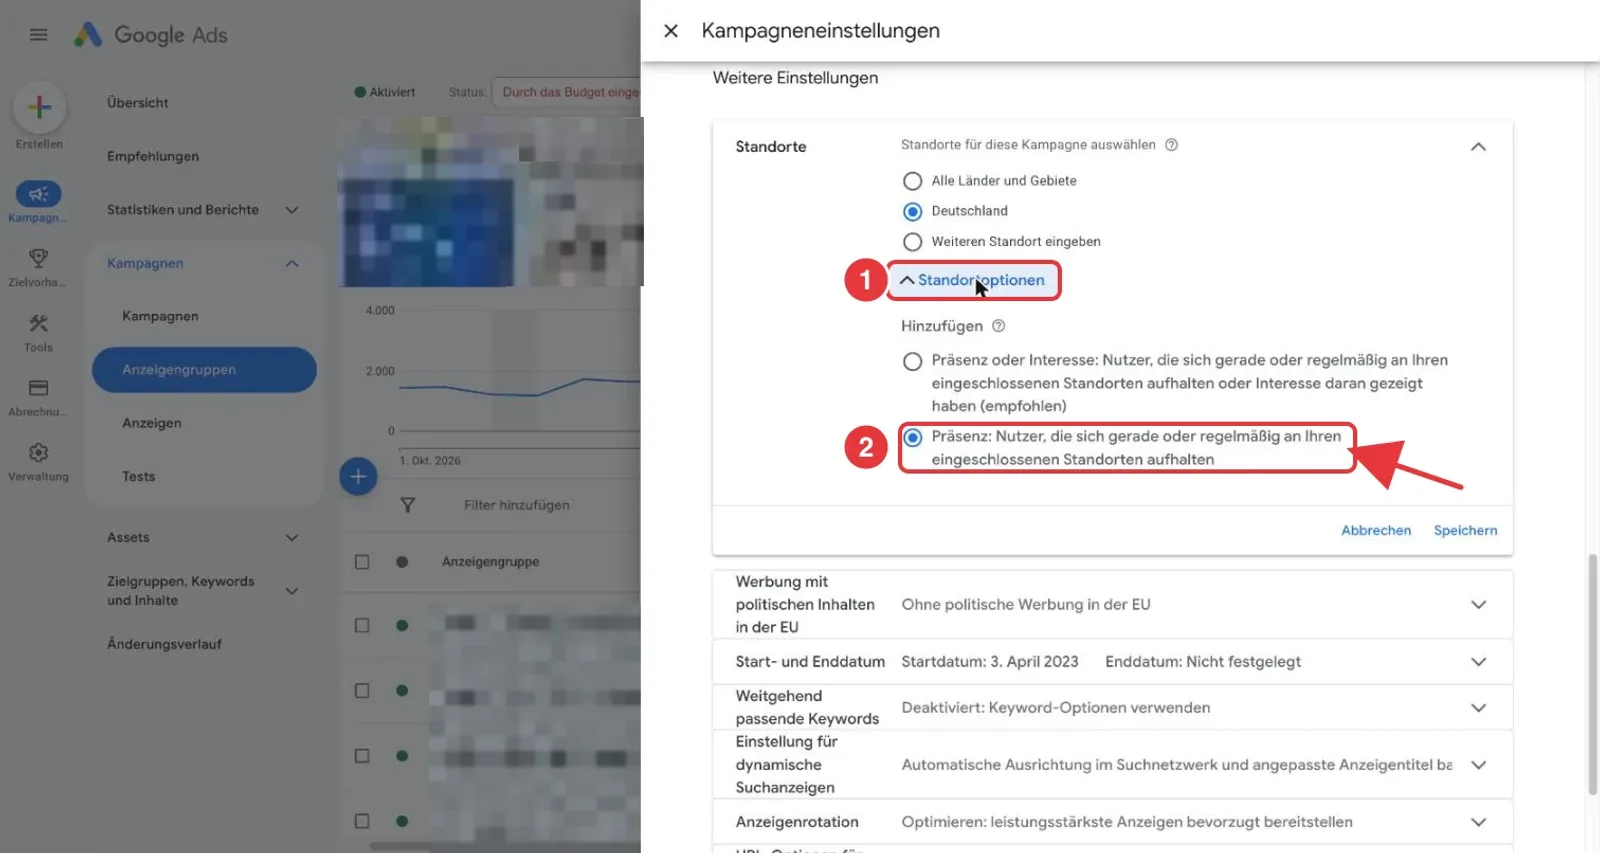Open the Kampagnen megaphone sidebar icon
The height and width of the screenshot is (853, 1600).
(x=38, y=194)
